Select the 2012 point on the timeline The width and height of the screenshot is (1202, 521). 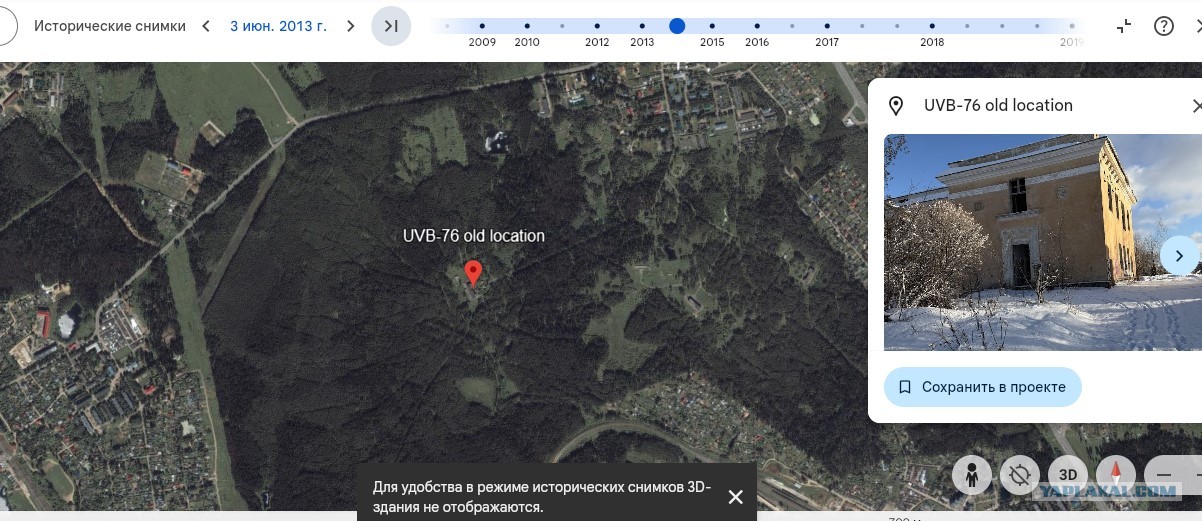coord(597,26)
